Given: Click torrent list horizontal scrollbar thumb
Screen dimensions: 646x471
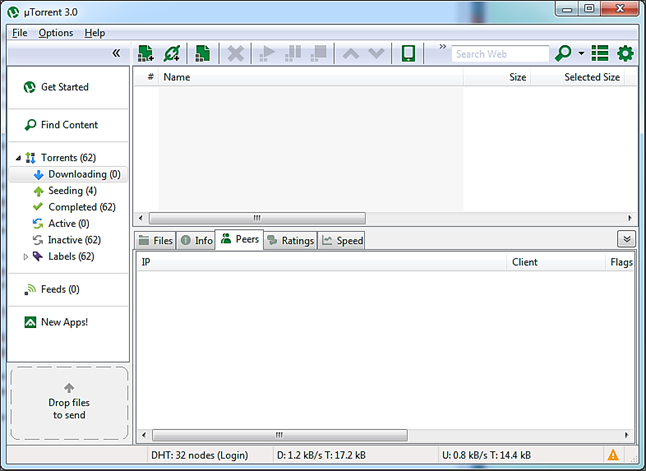Looking at the screenshot, I should click(x=257, y=218).
